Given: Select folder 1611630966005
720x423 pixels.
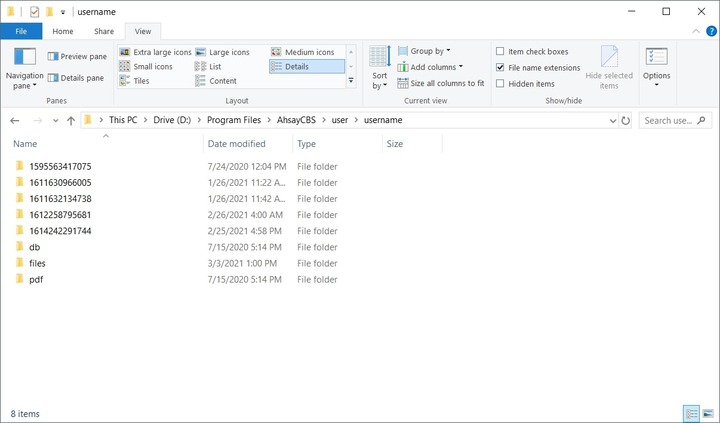Looking at the screenshot, I should [x=60, y=182].
